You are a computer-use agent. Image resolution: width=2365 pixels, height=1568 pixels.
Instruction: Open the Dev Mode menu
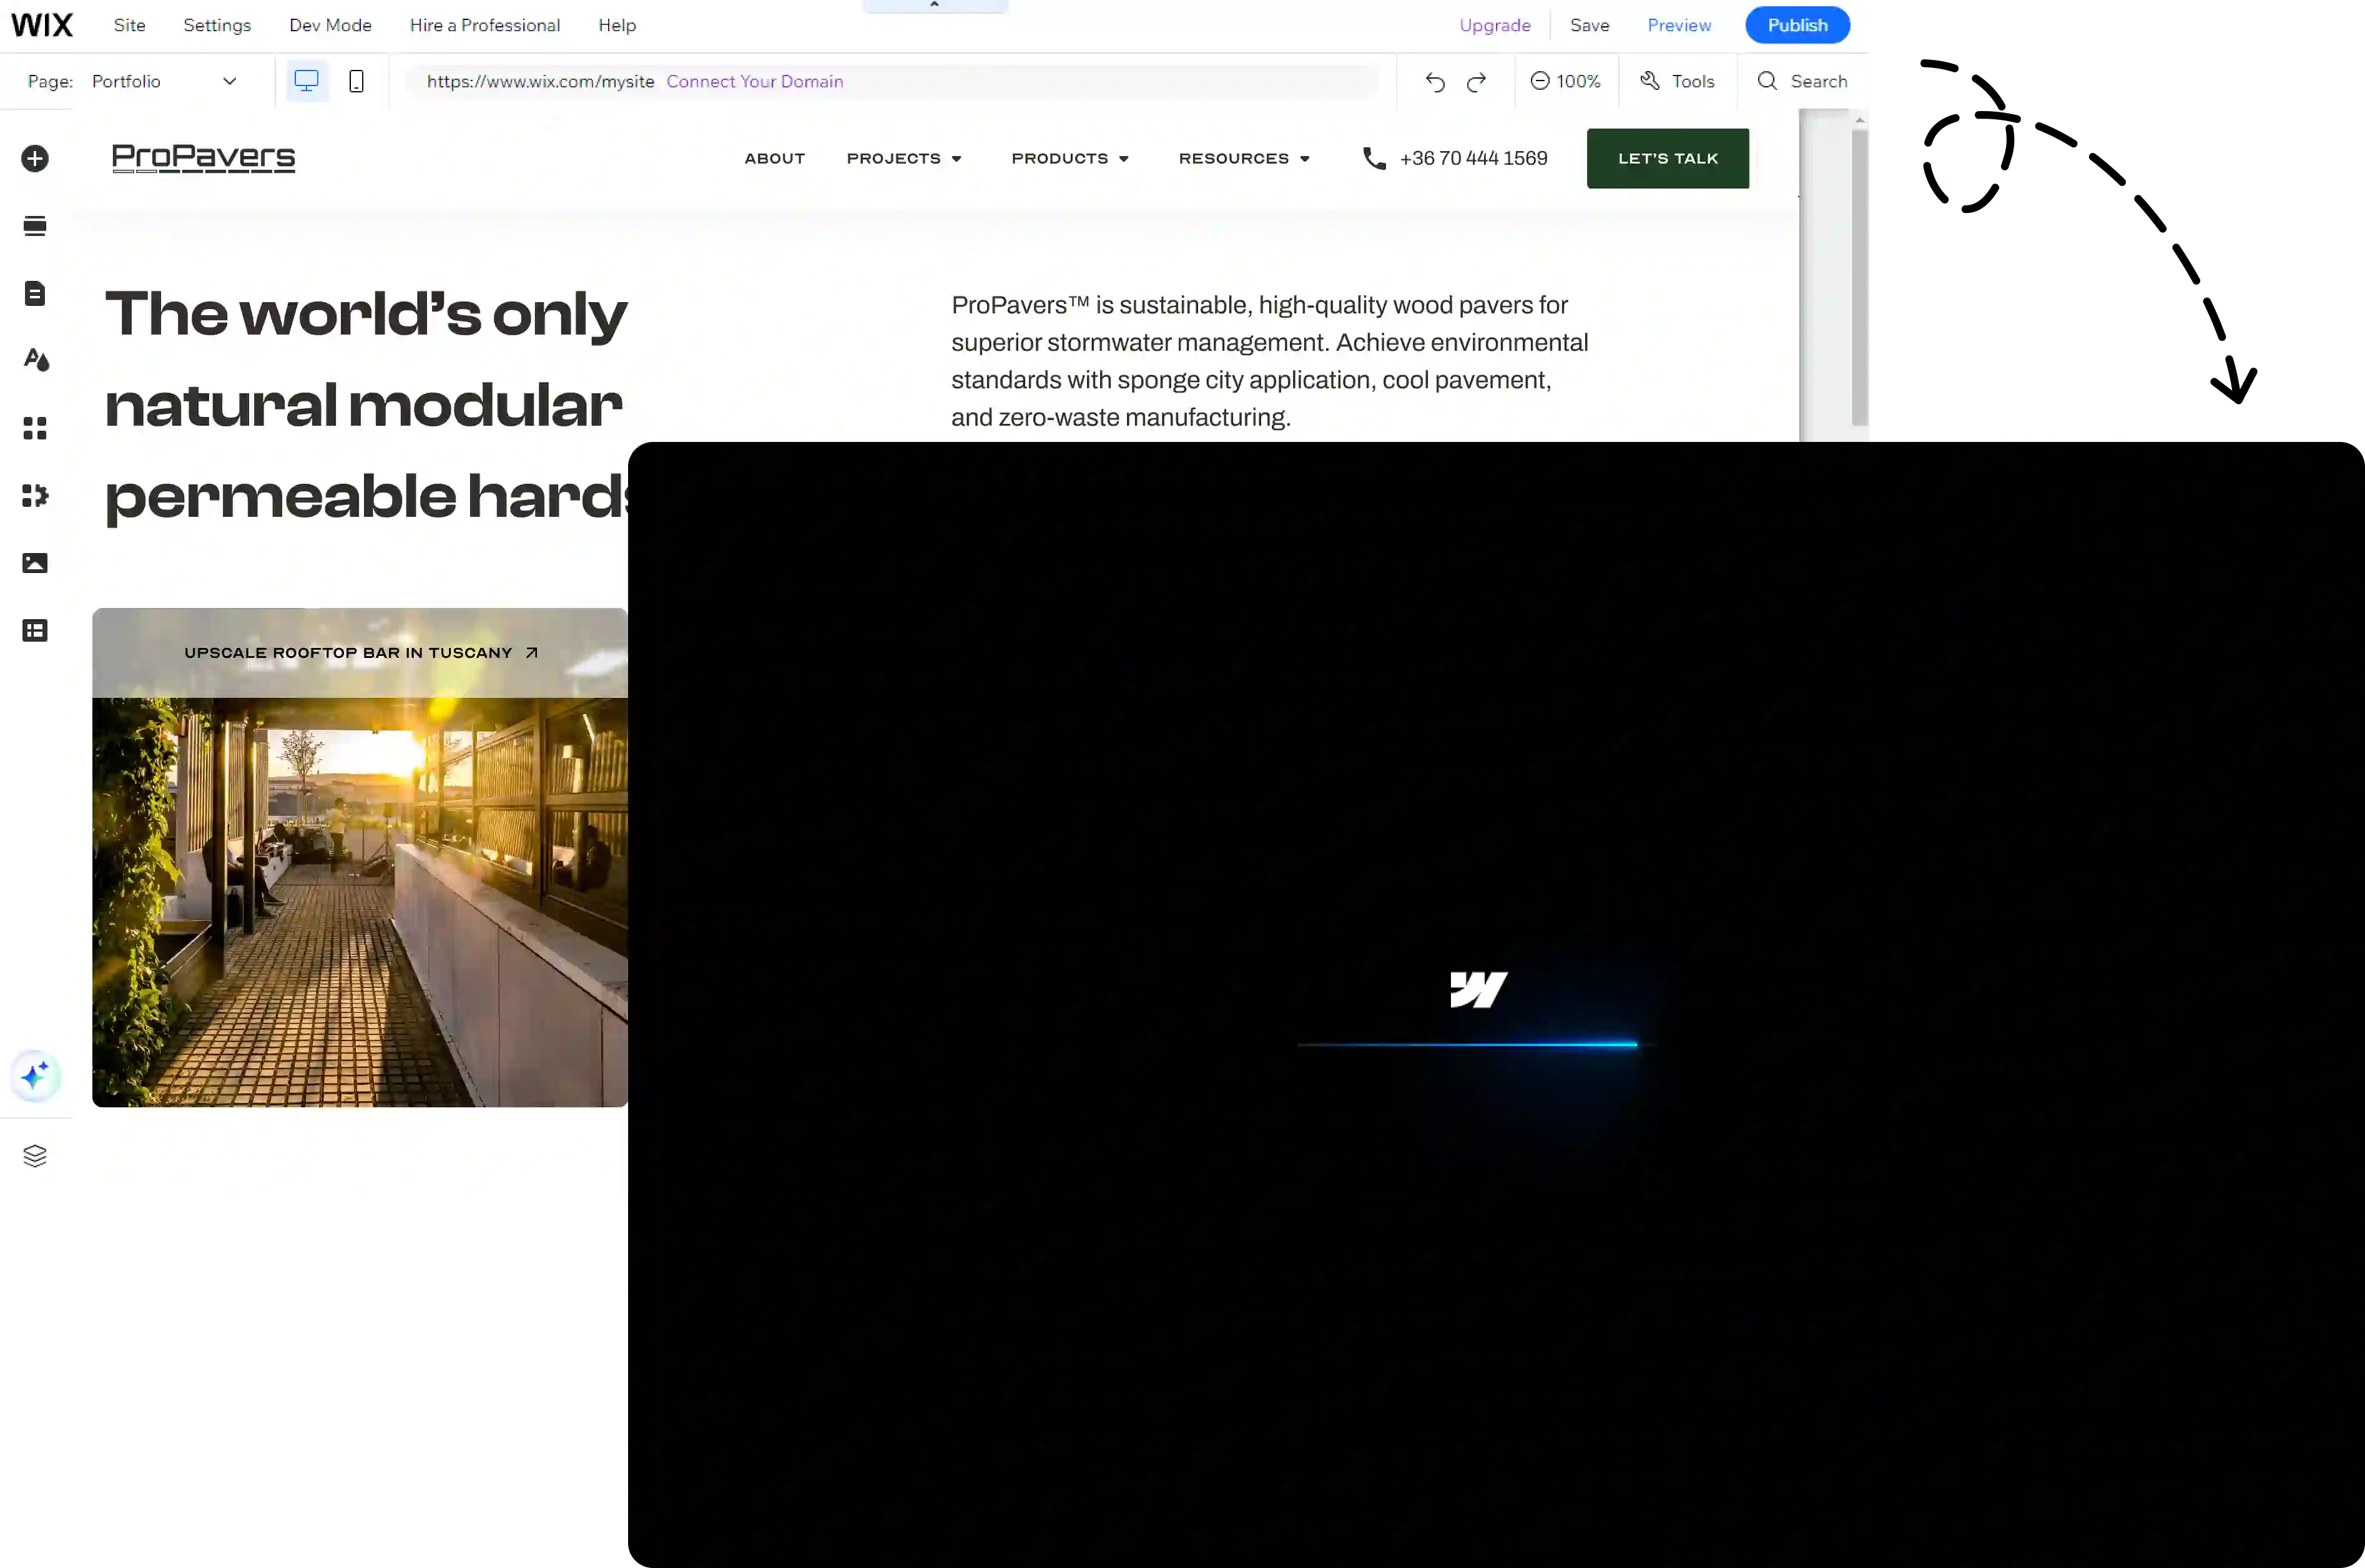tap(330, 25)
